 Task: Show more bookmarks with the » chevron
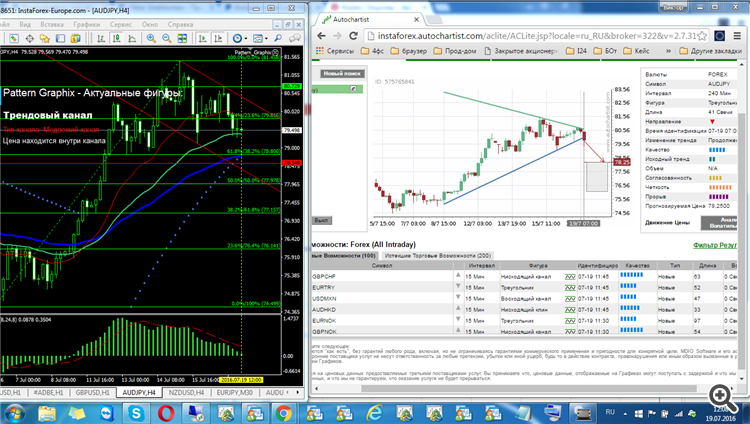point(668,51)
